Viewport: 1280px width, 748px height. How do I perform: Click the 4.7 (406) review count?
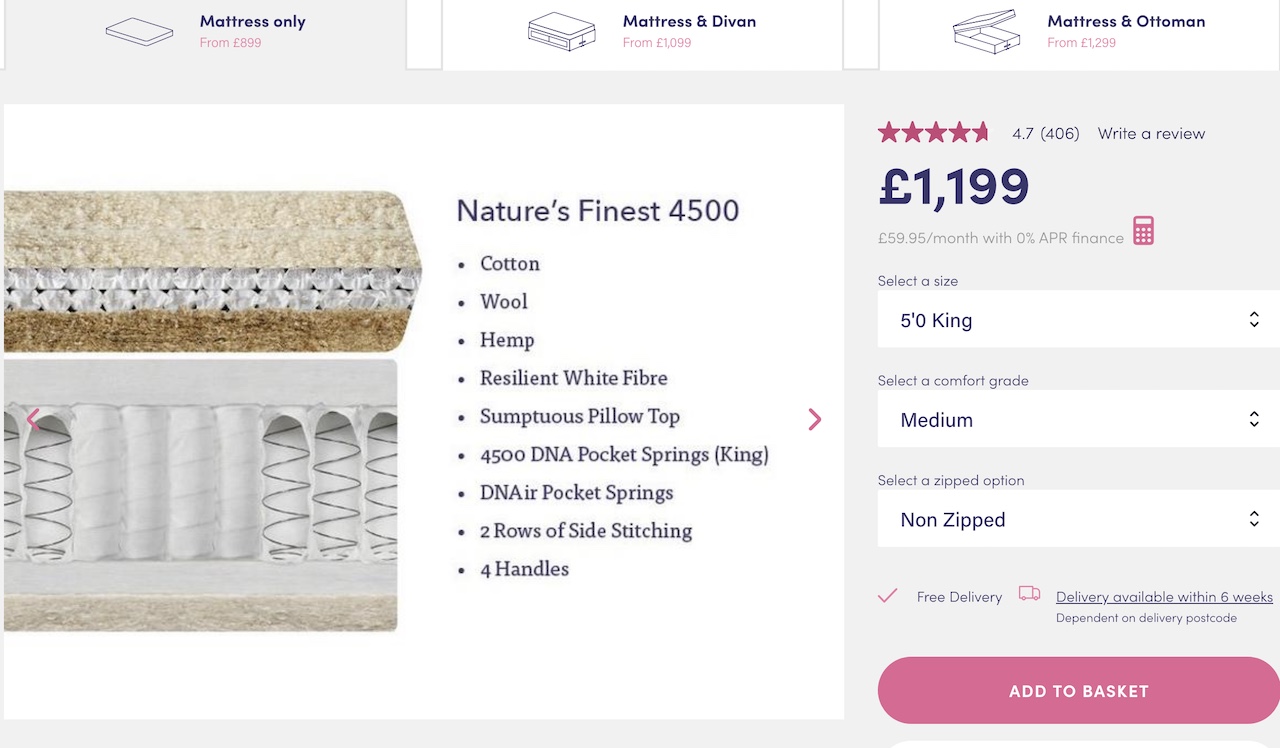(x=1045, y=133)
